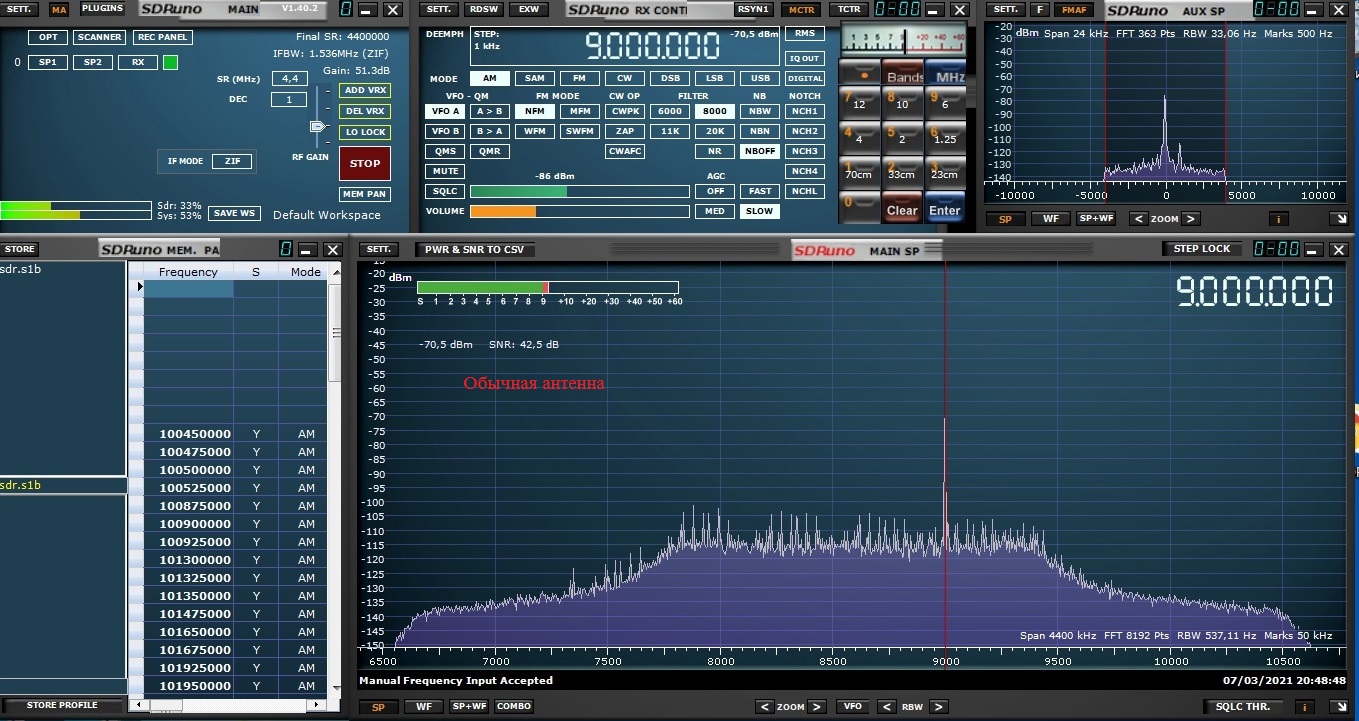1359x721 pixels.
Task: Click SAVE WS button
Action: point(234,213)
